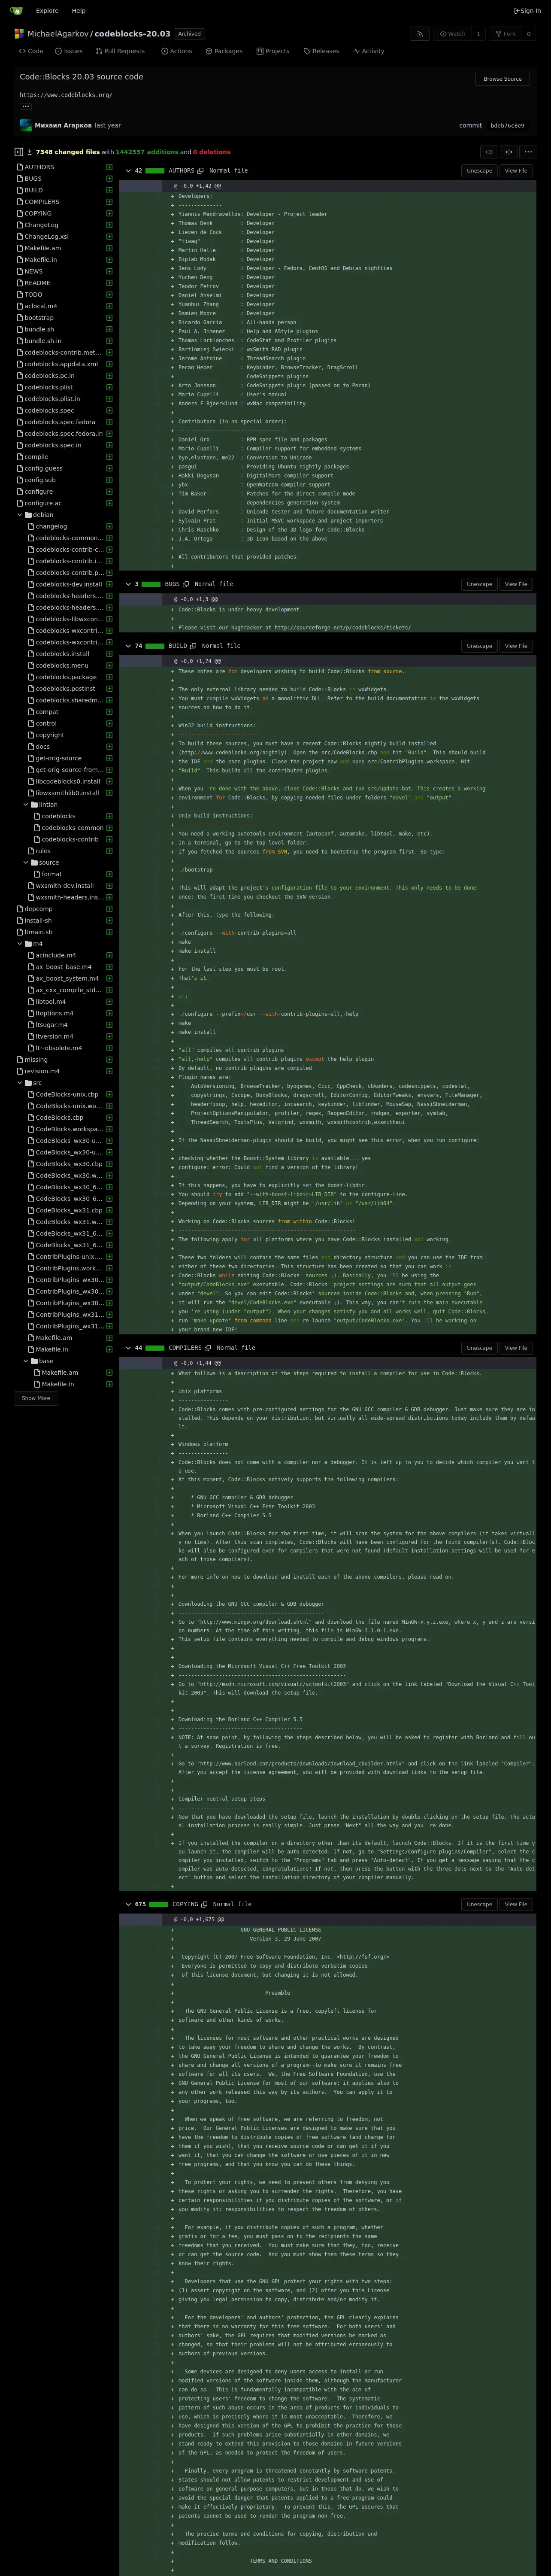
Task: Click the Sign In link
Action: click(527, 11)
